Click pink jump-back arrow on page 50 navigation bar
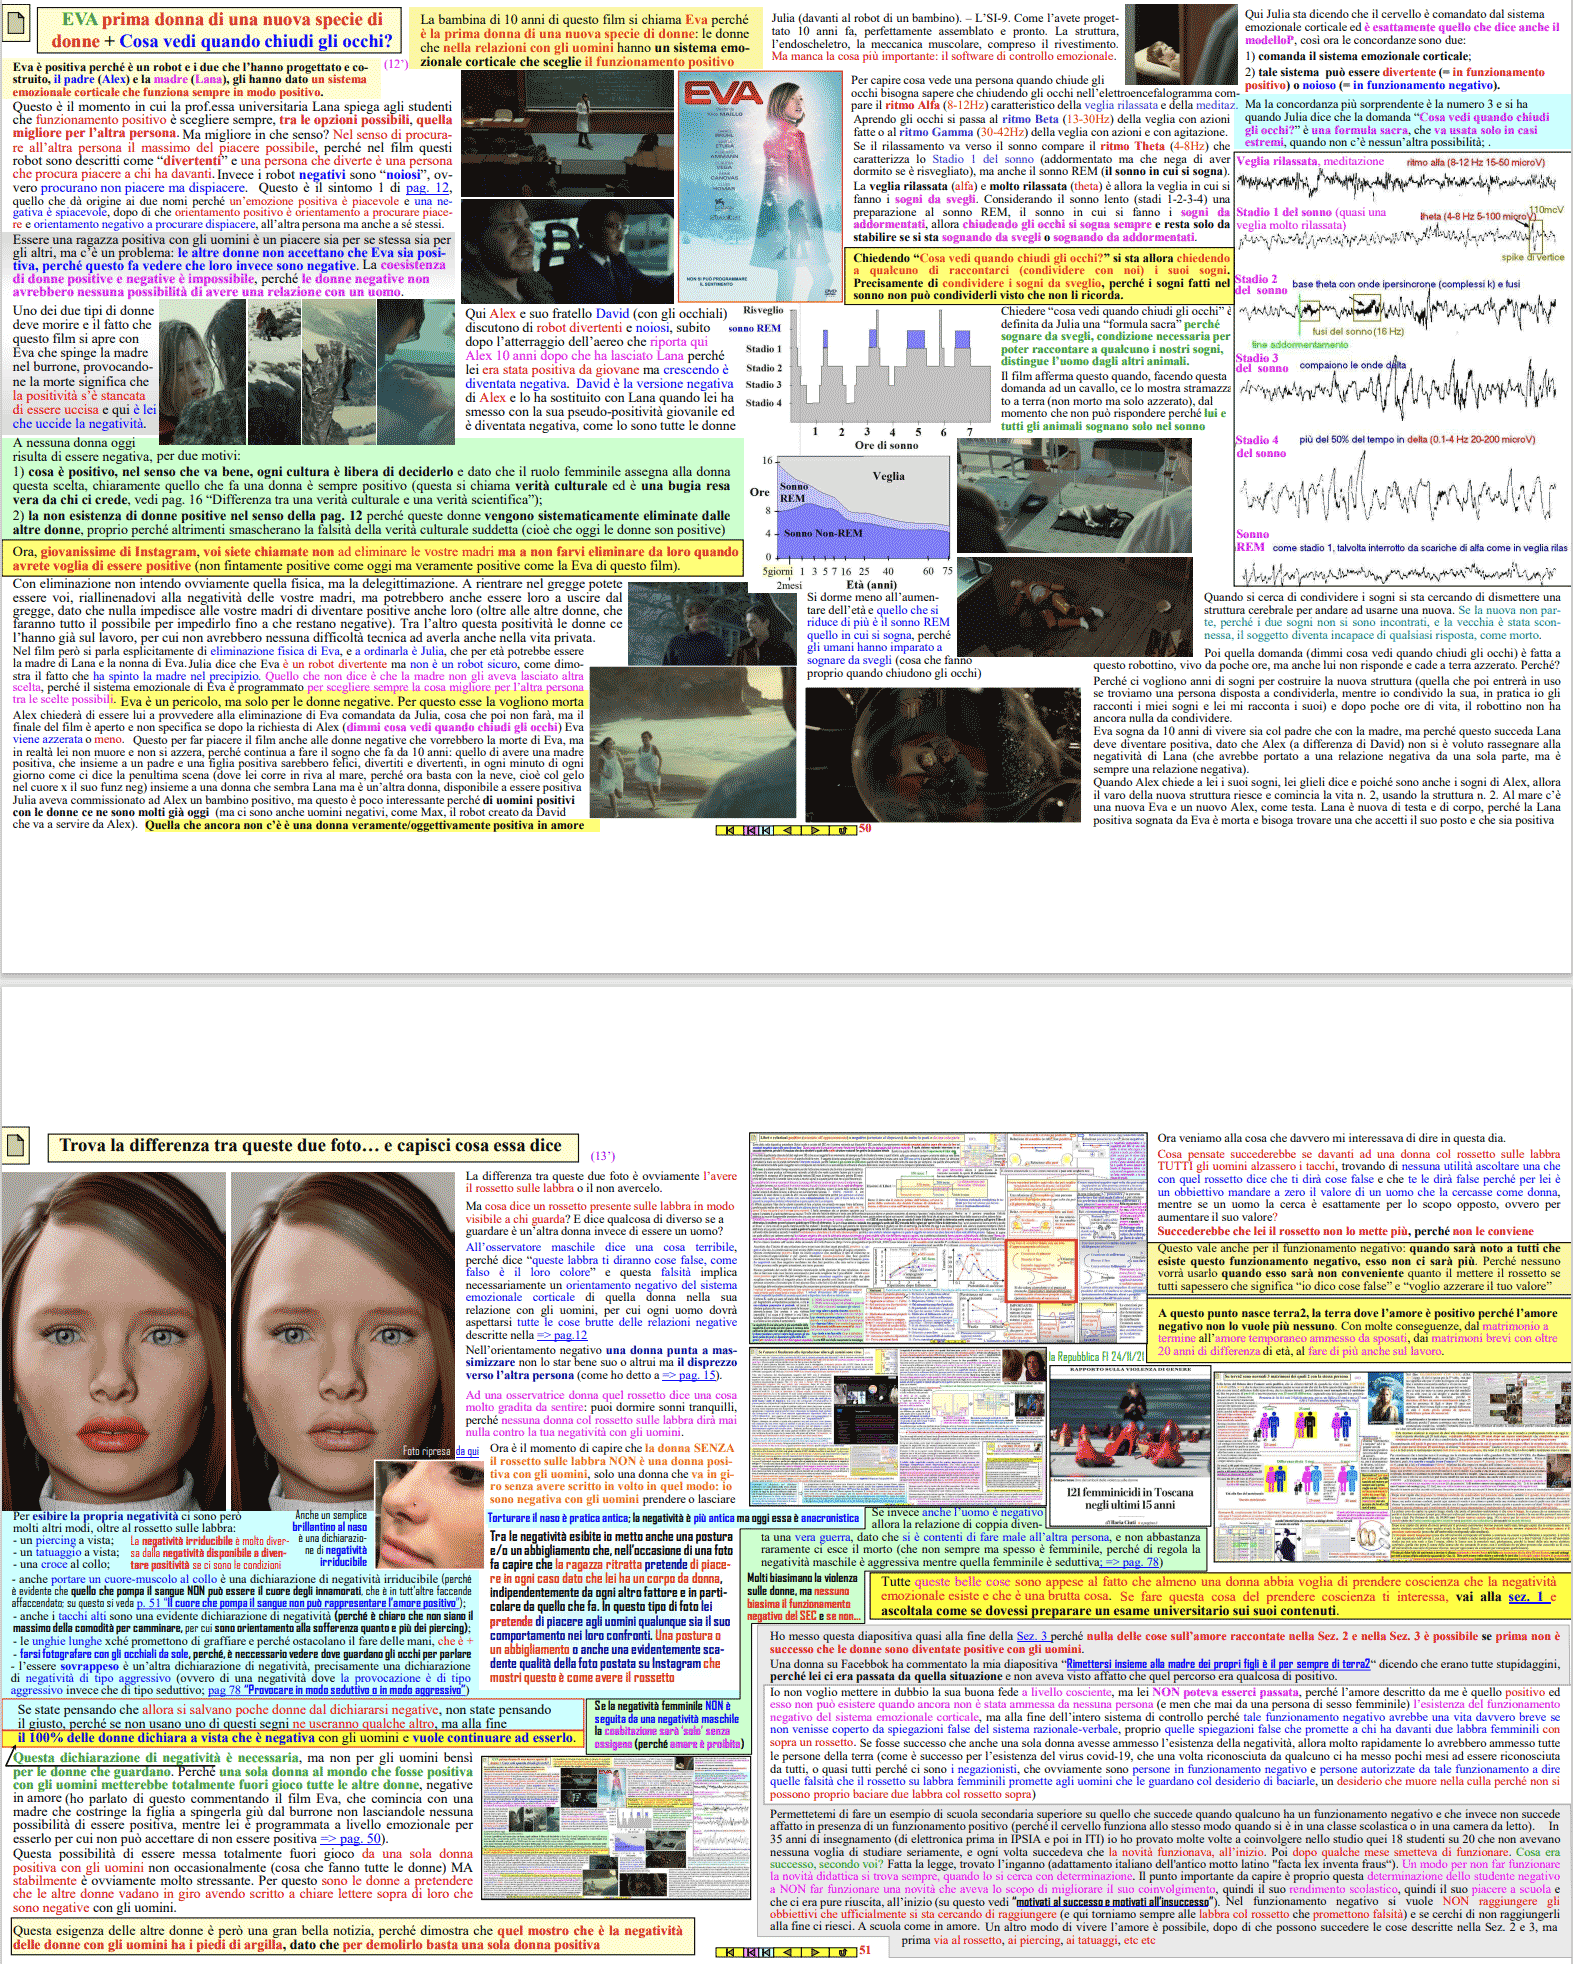Screen dimensions: 1573x1964 pyautogui.click(x=751, y=830)
